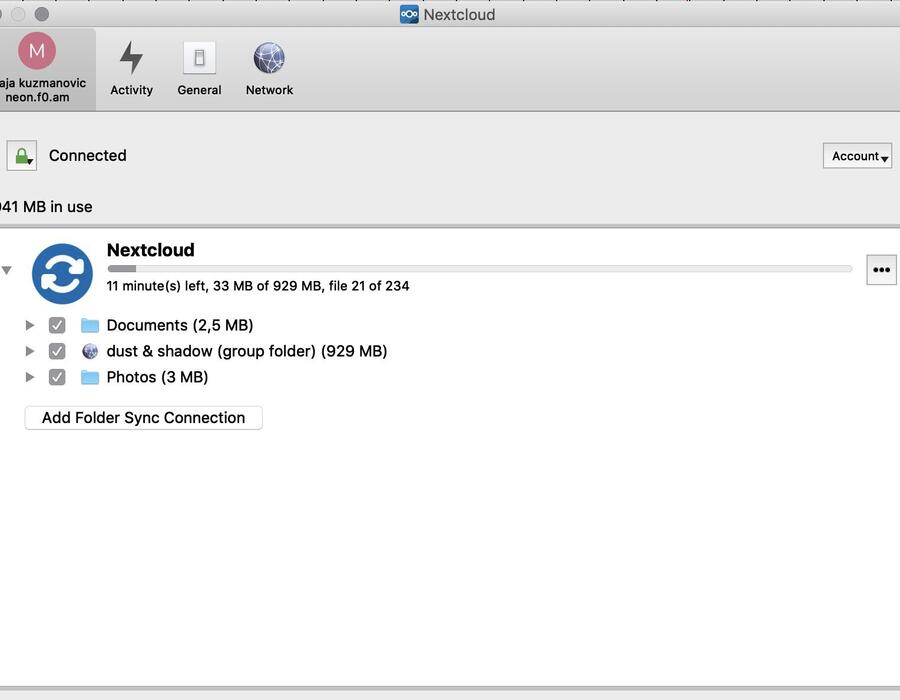This screenshot has width=900, height=700.
Task: Click the bold Nextcloud folder heading
Action: click(x=150, y=250)
